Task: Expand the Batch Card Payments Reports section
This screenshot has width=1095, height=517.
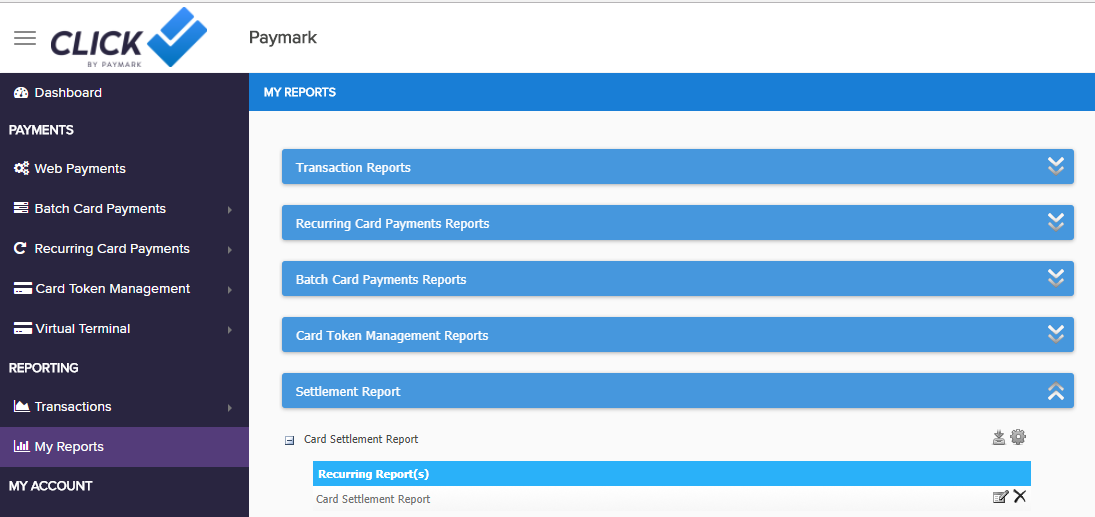Action: pyautogui.click(x=677, y=279)
